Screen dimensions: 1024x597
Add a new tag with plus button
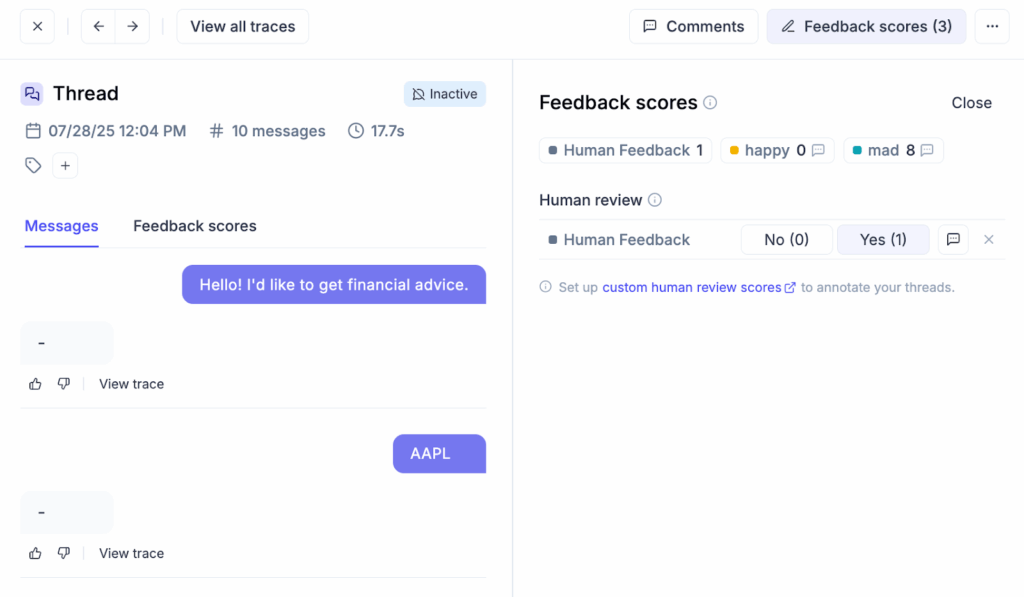[65, 166]
